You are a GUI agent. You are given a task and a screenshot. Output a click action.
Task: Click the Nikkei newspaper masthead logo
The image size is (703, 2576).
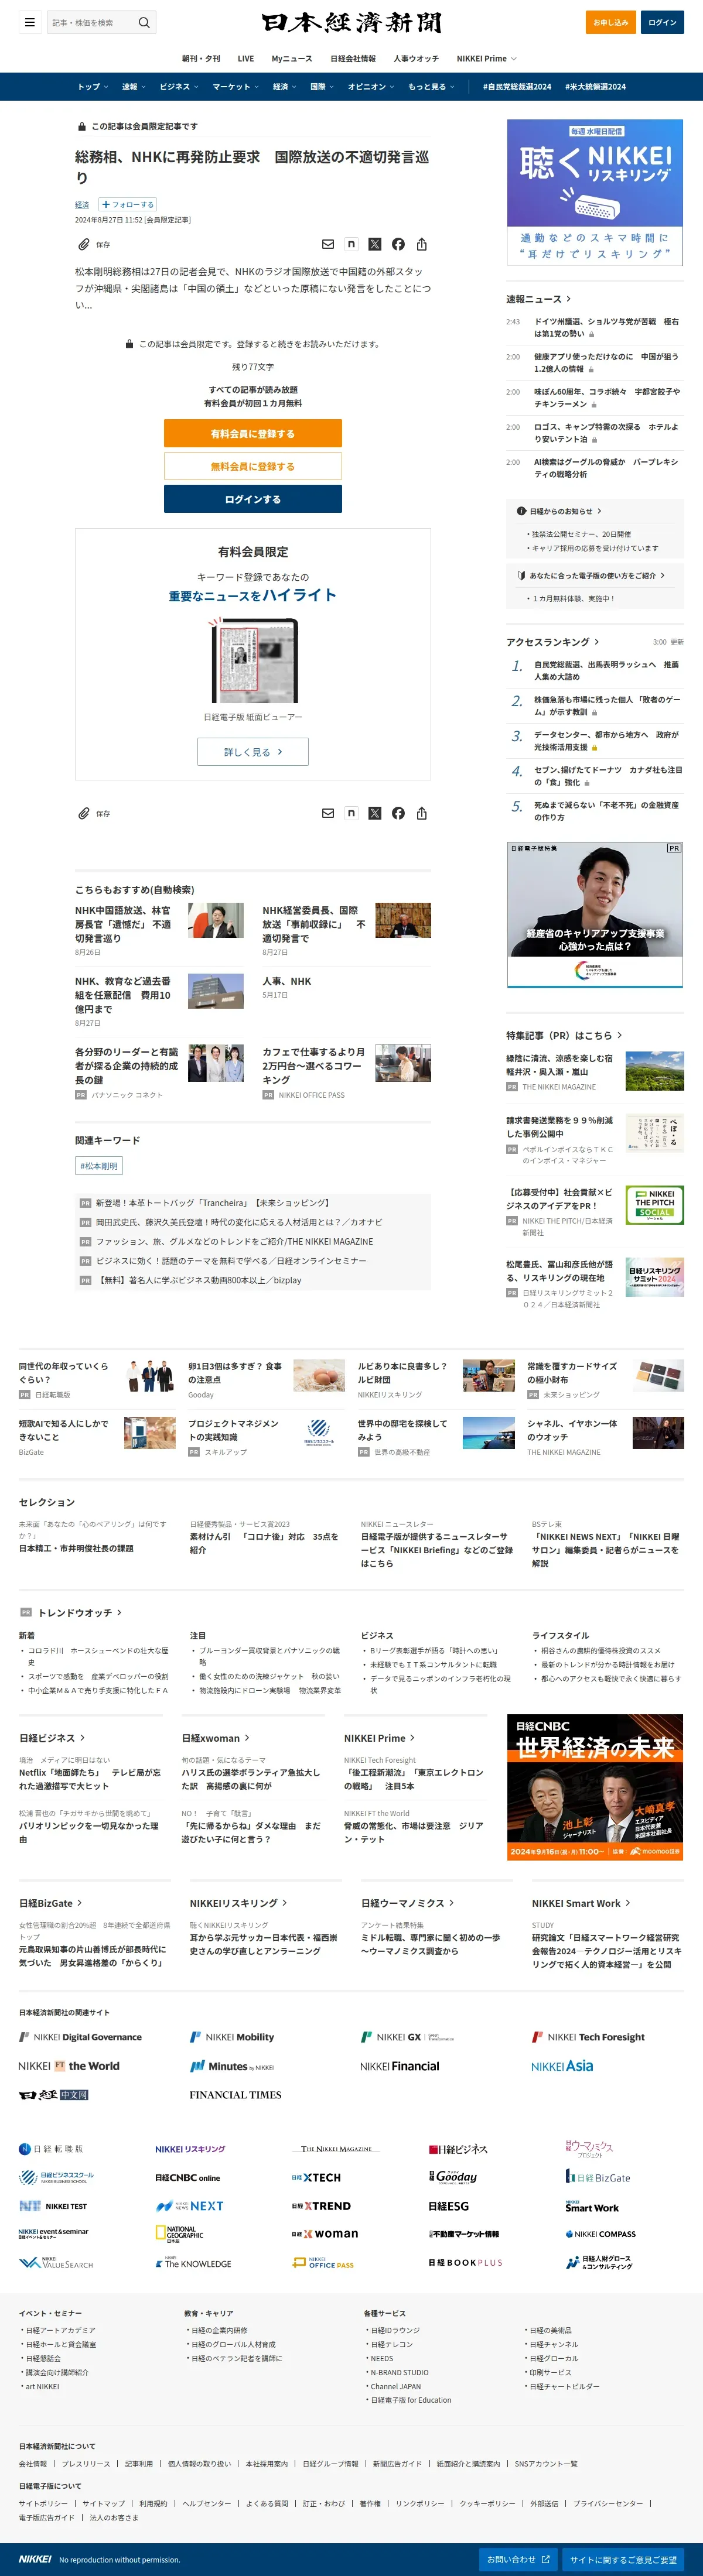tap(351, 22)
